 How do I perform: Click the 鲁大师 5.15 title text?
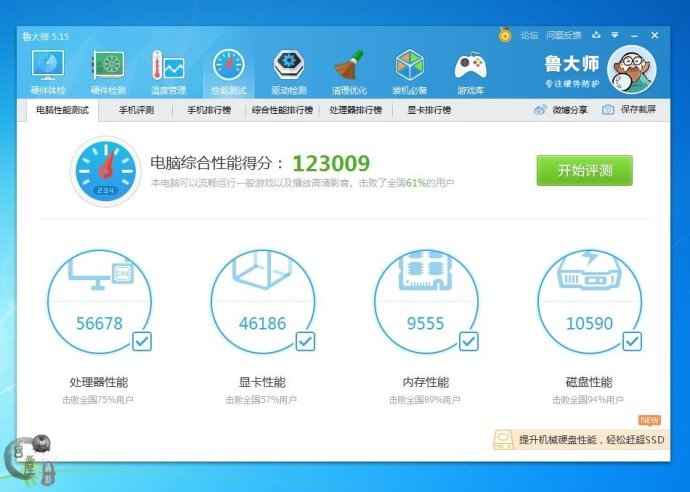click(x=46, y=37)
